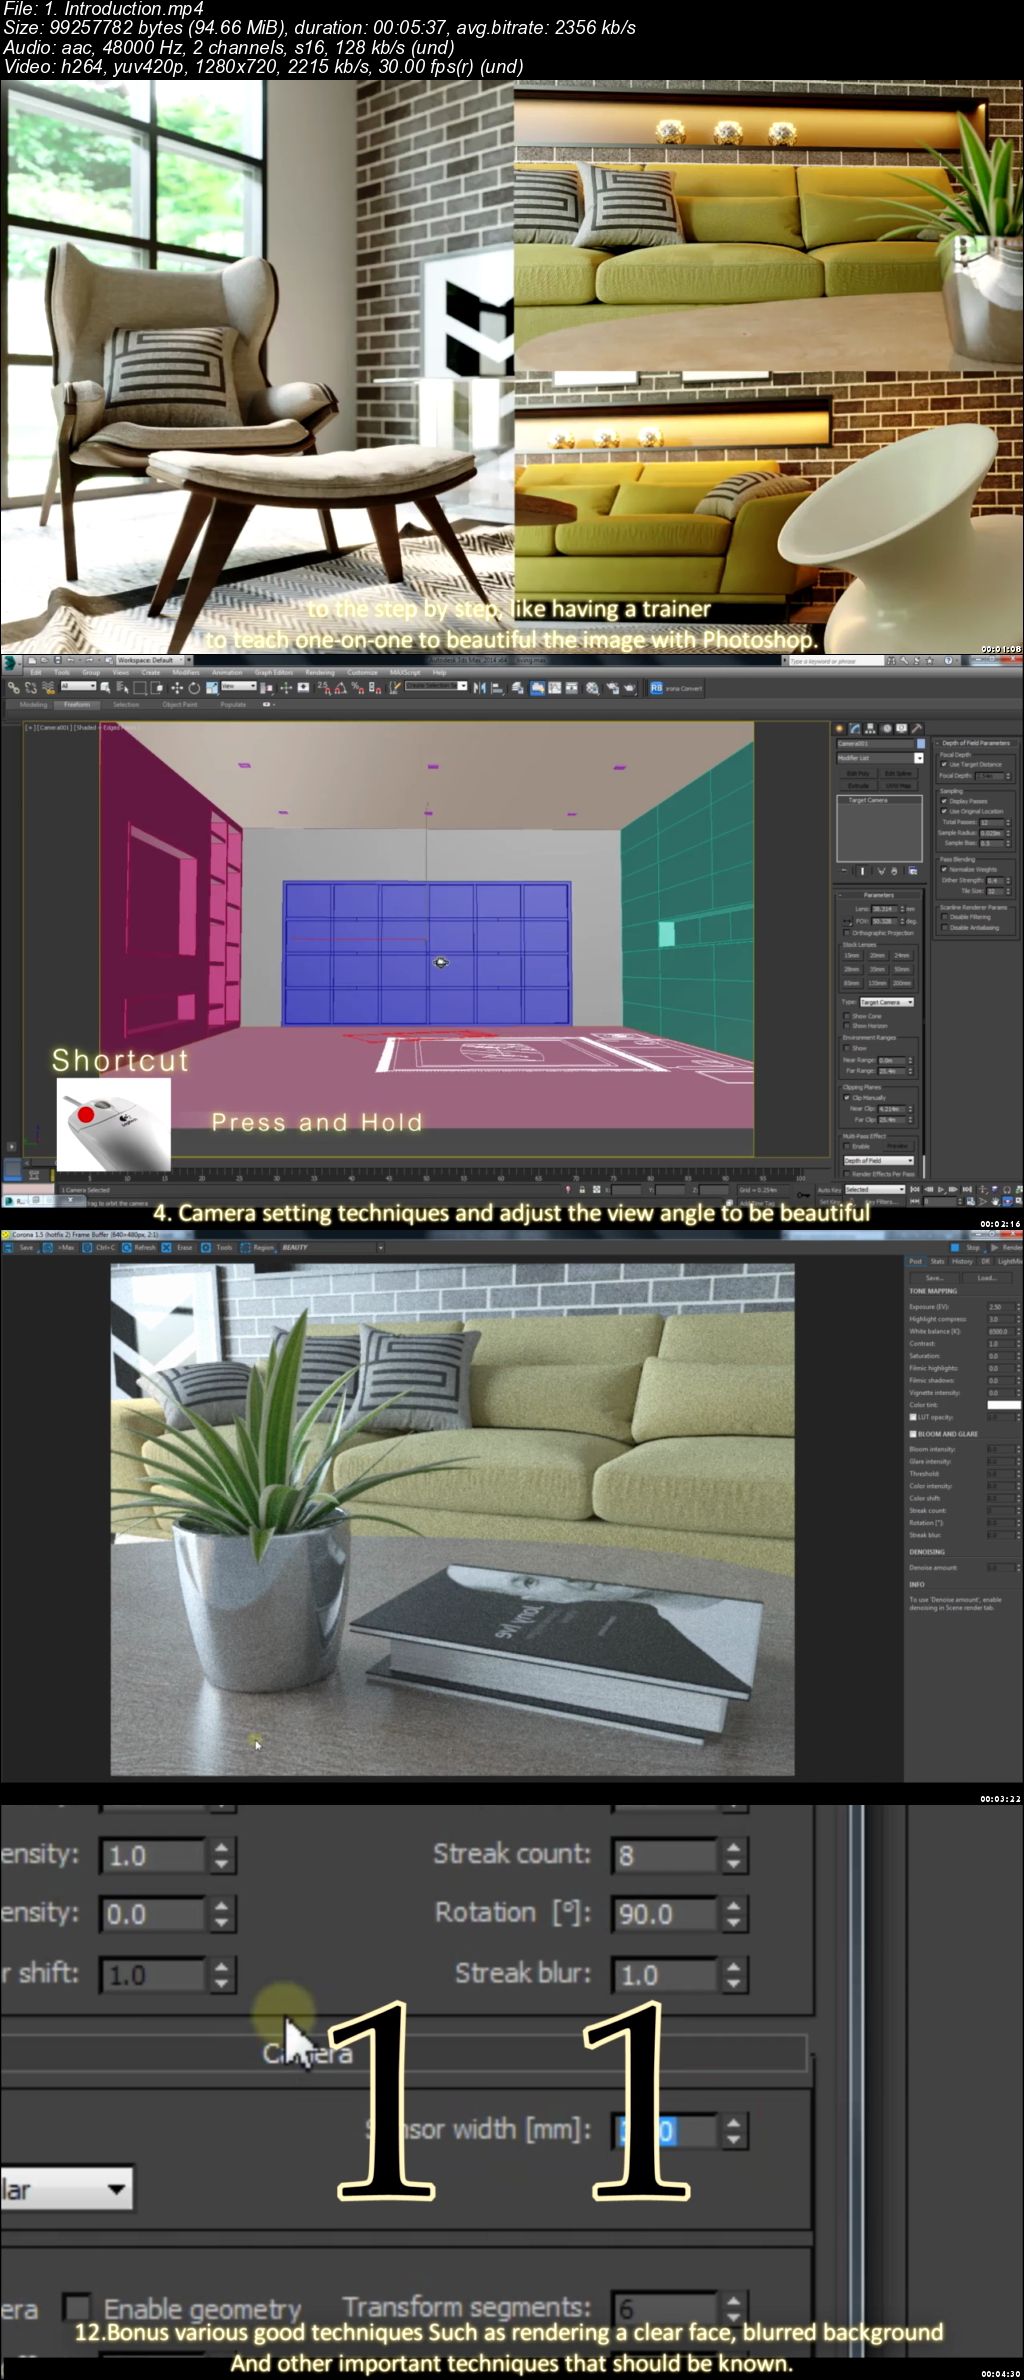Click the Select and Link toolbar icon
The image size is (1024, 2380).
pos(13,687)
